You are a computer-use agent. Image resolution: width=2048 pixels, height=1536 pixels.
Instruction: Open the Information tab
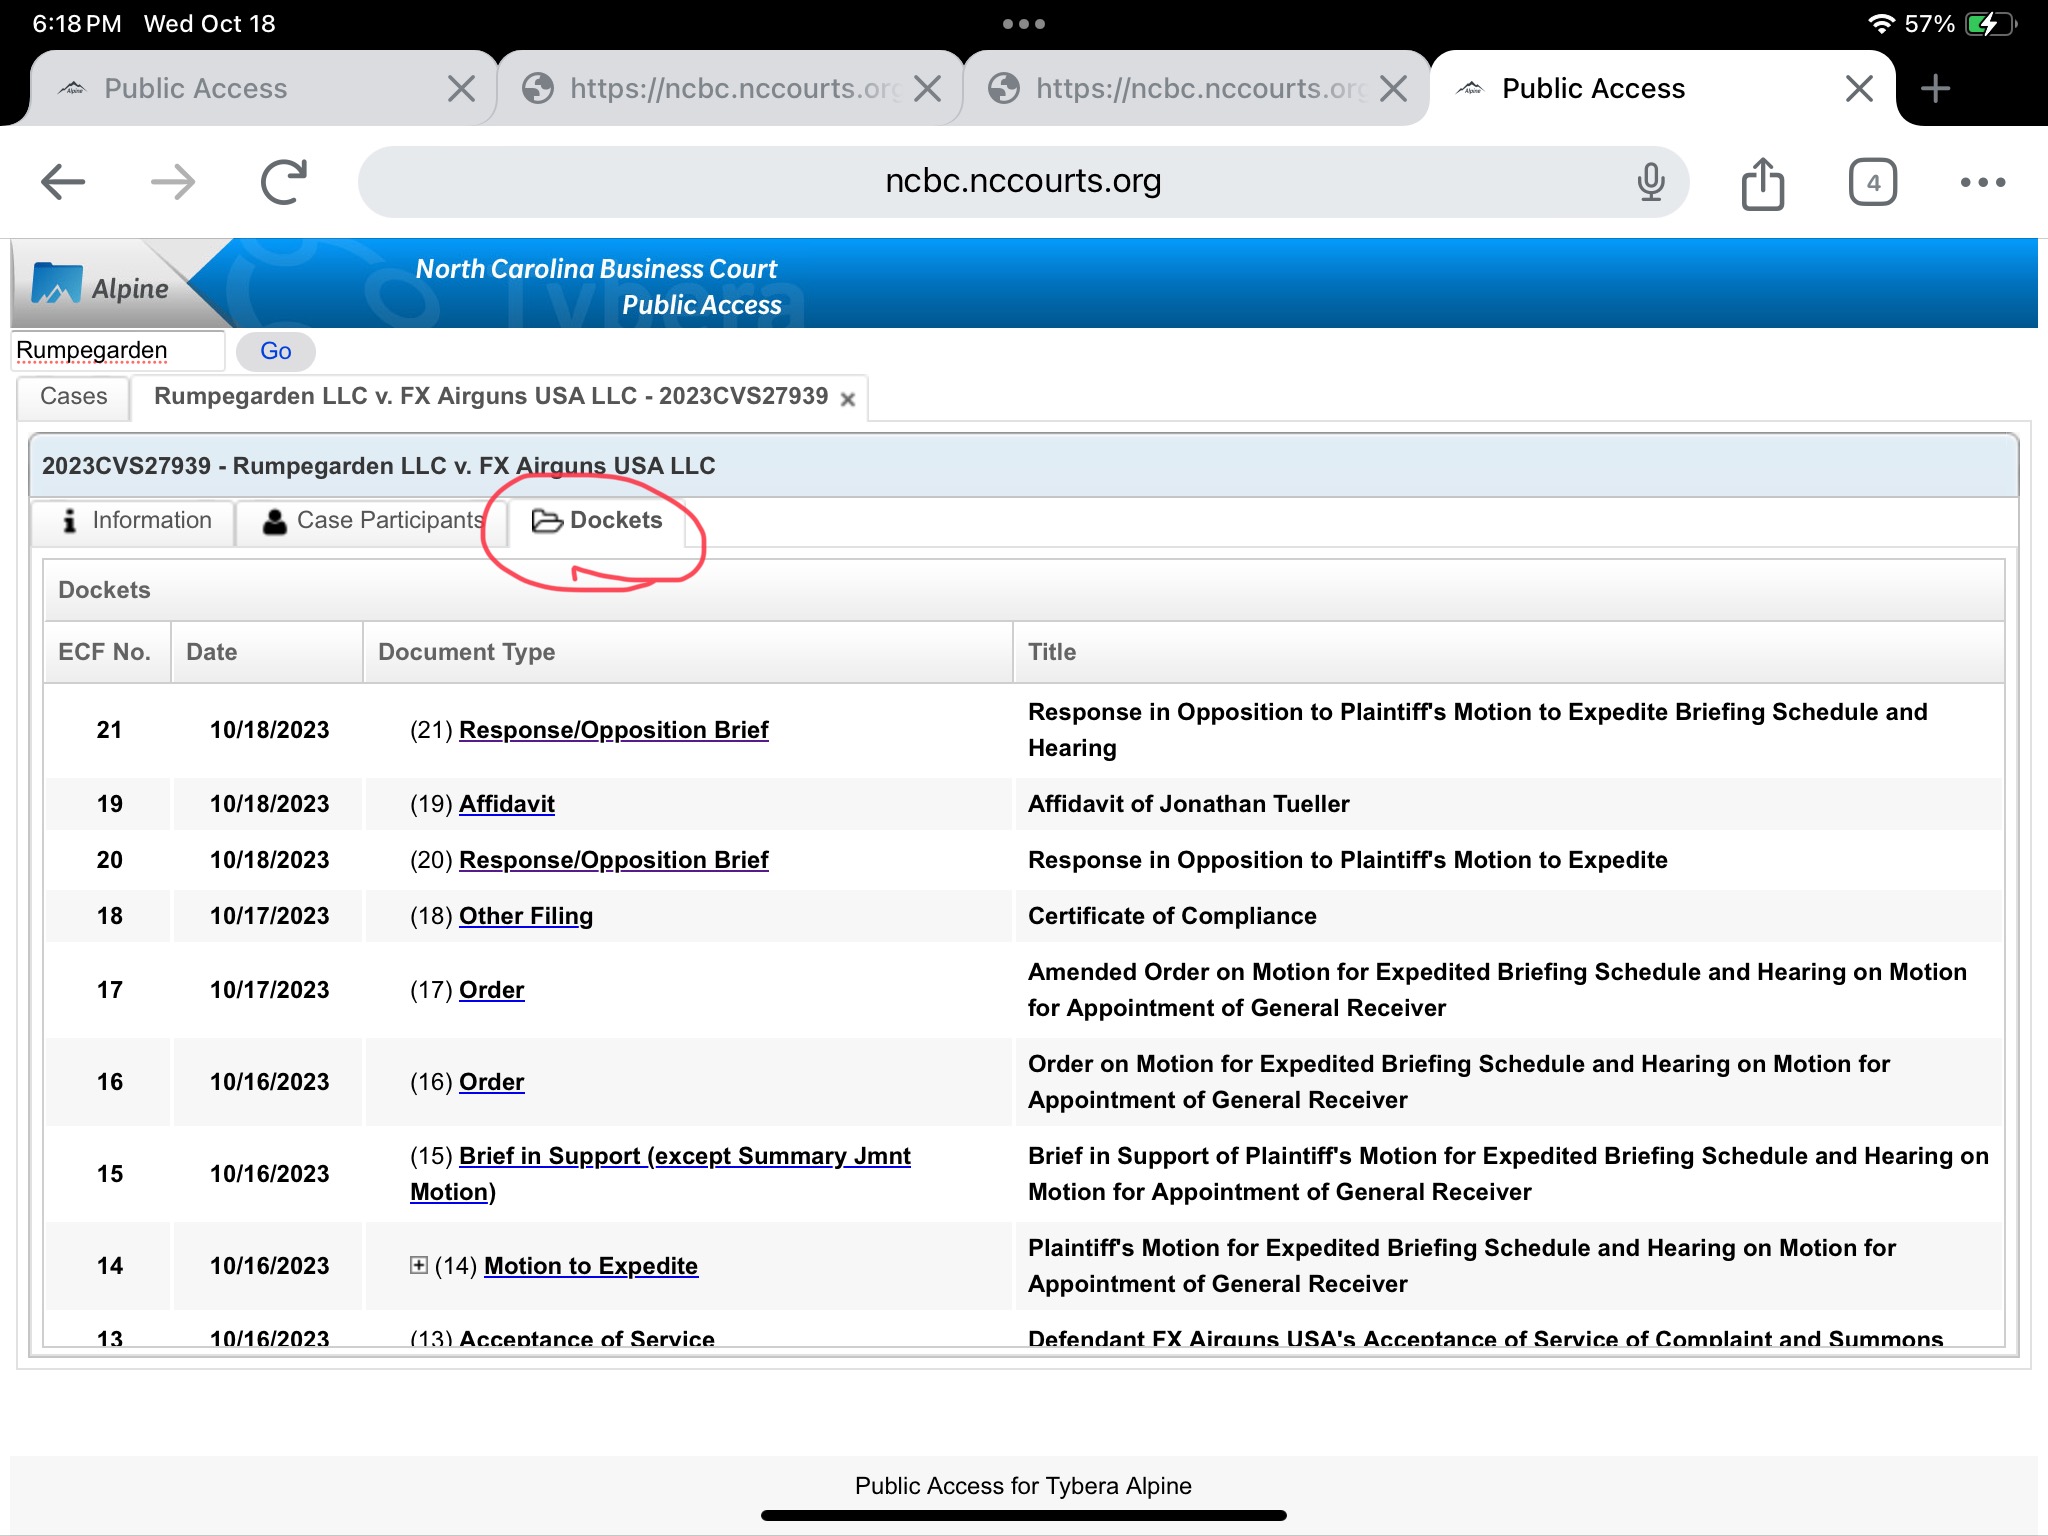135,521
